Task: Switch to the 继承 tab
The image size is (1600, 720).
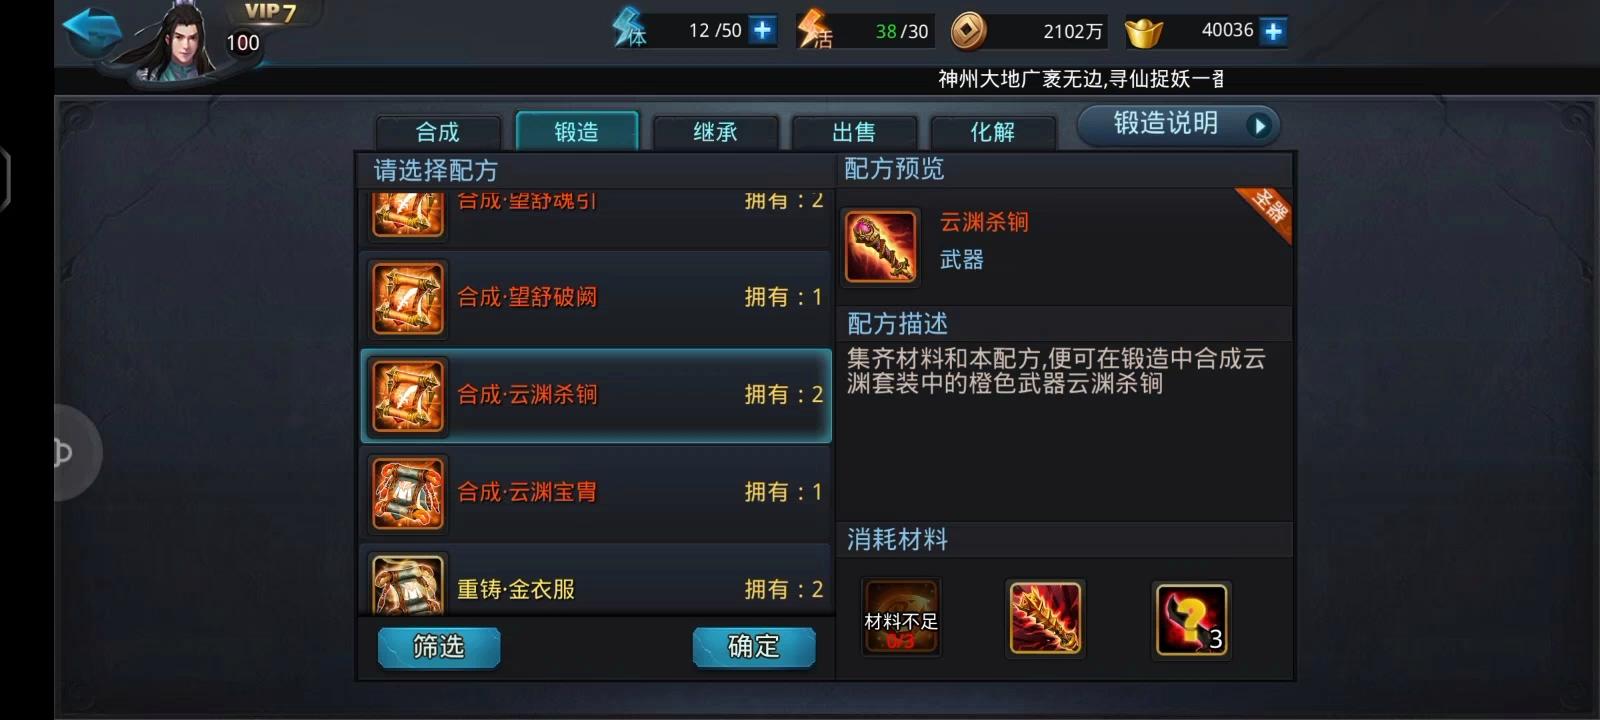Action: click(715, 131)
